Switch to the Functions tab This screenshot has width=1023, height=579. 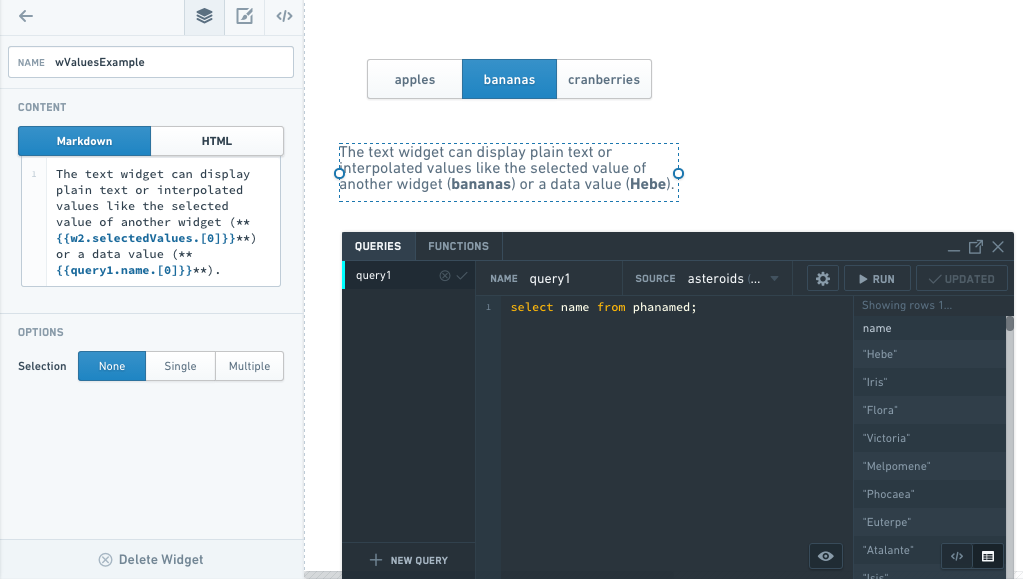(458, 246)
